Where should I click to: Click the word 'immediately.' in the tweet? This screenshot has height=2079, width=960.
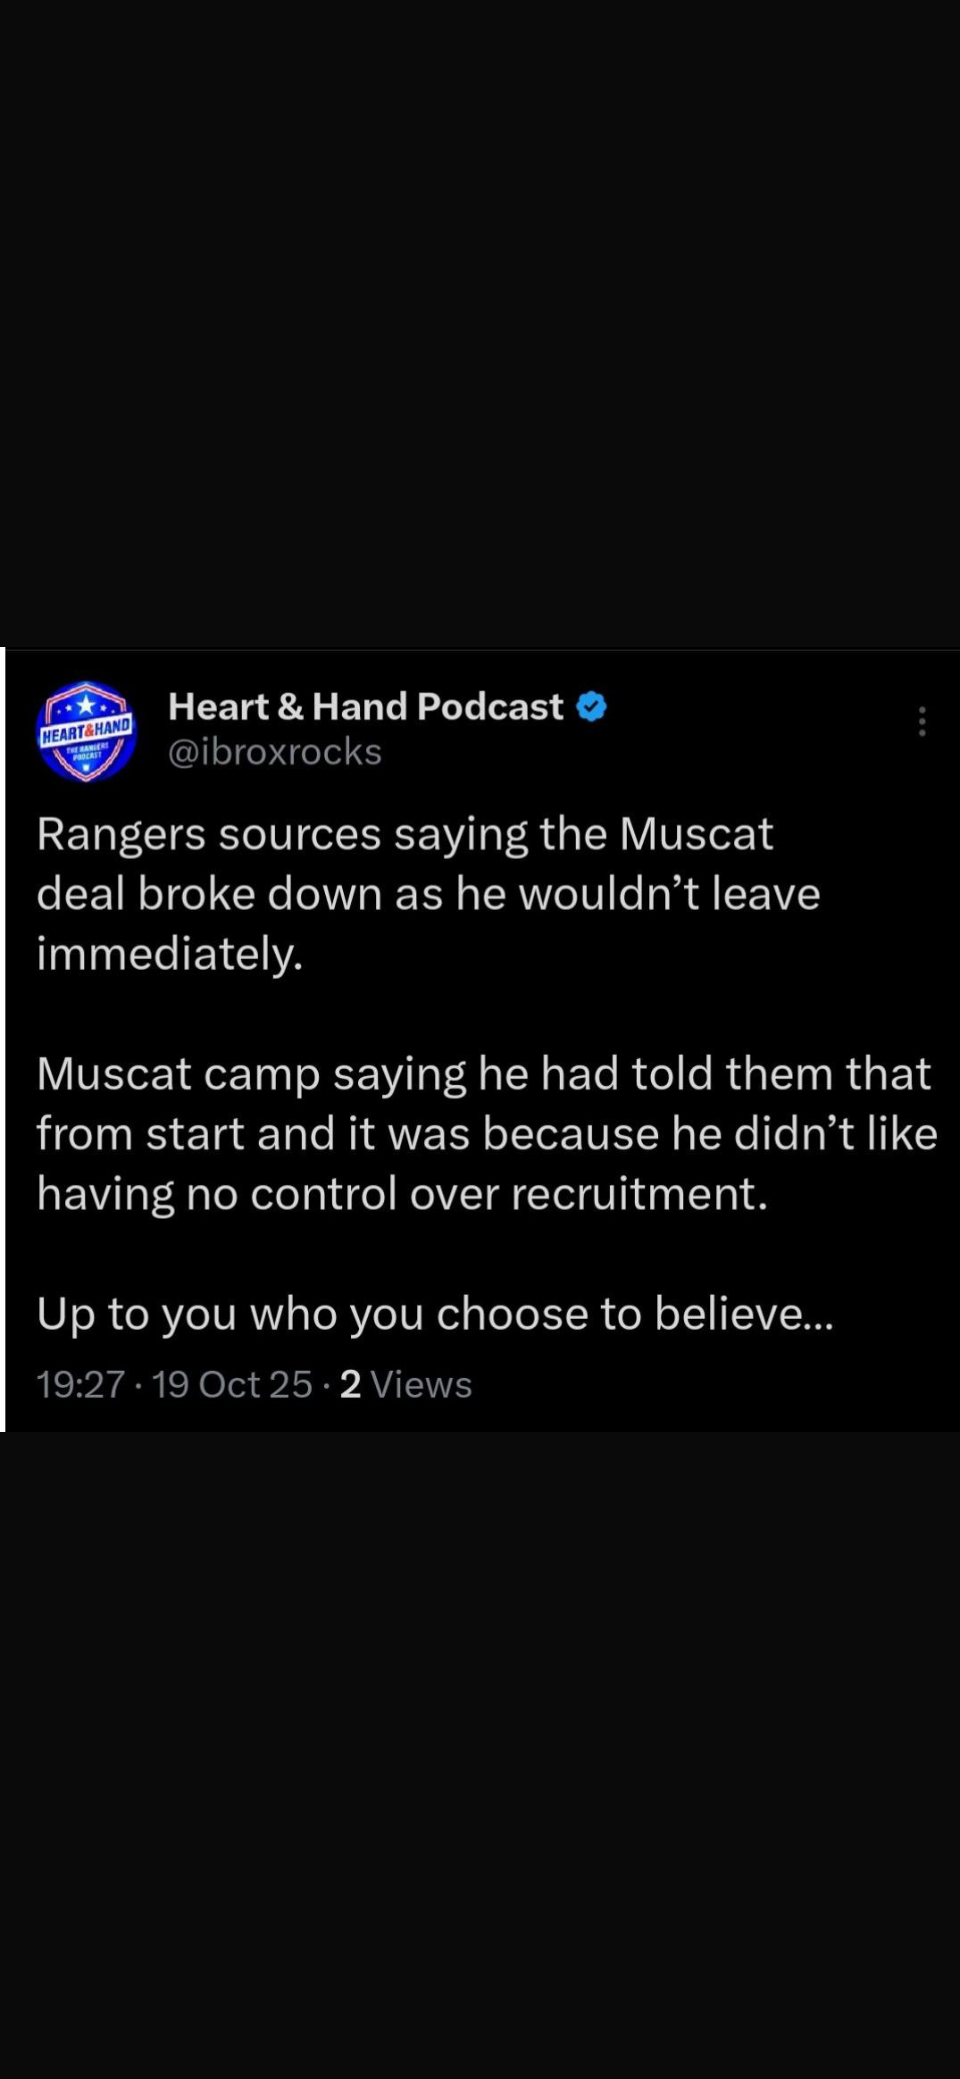point(170,954)
